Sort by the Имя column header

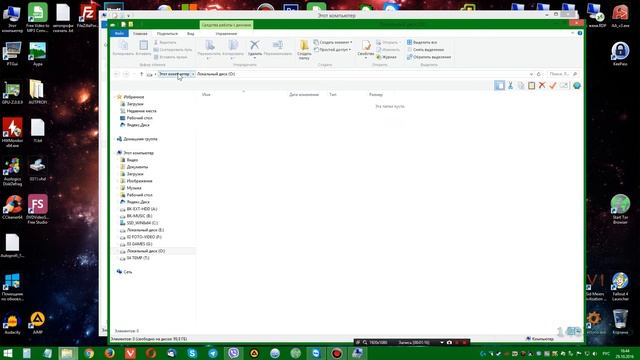[206, 95]
